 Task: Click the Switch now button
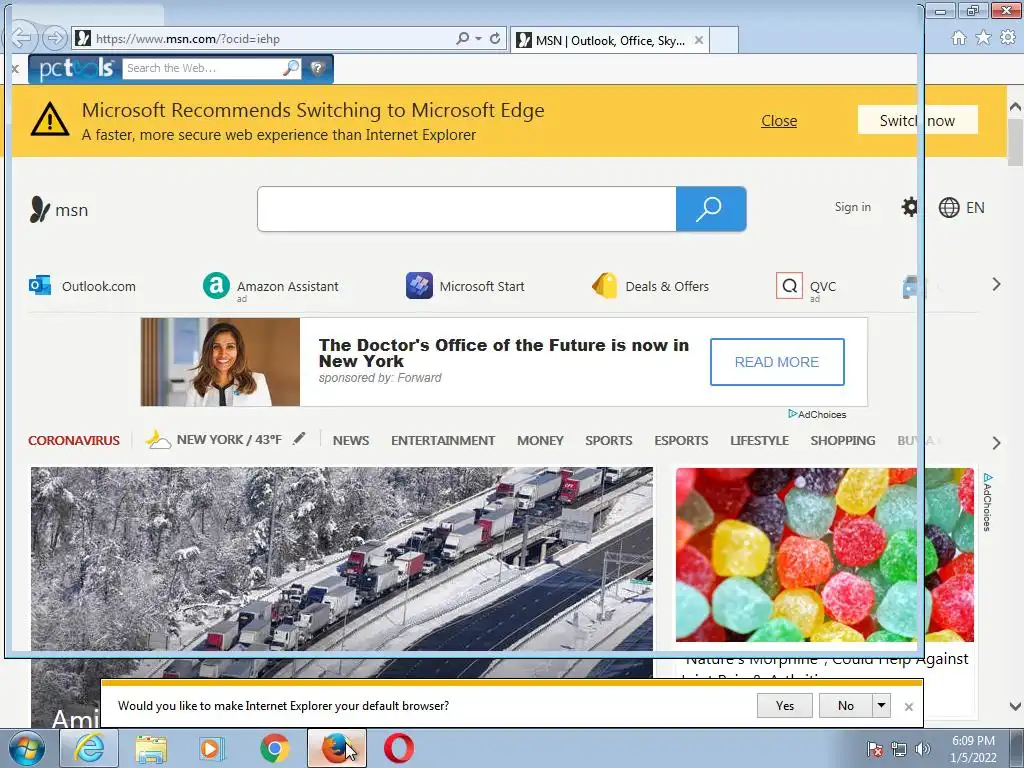click(917, 120)
